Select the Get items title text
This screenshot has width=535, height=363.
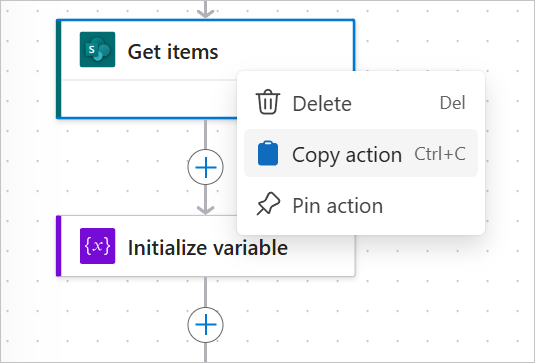pos(173,52)
